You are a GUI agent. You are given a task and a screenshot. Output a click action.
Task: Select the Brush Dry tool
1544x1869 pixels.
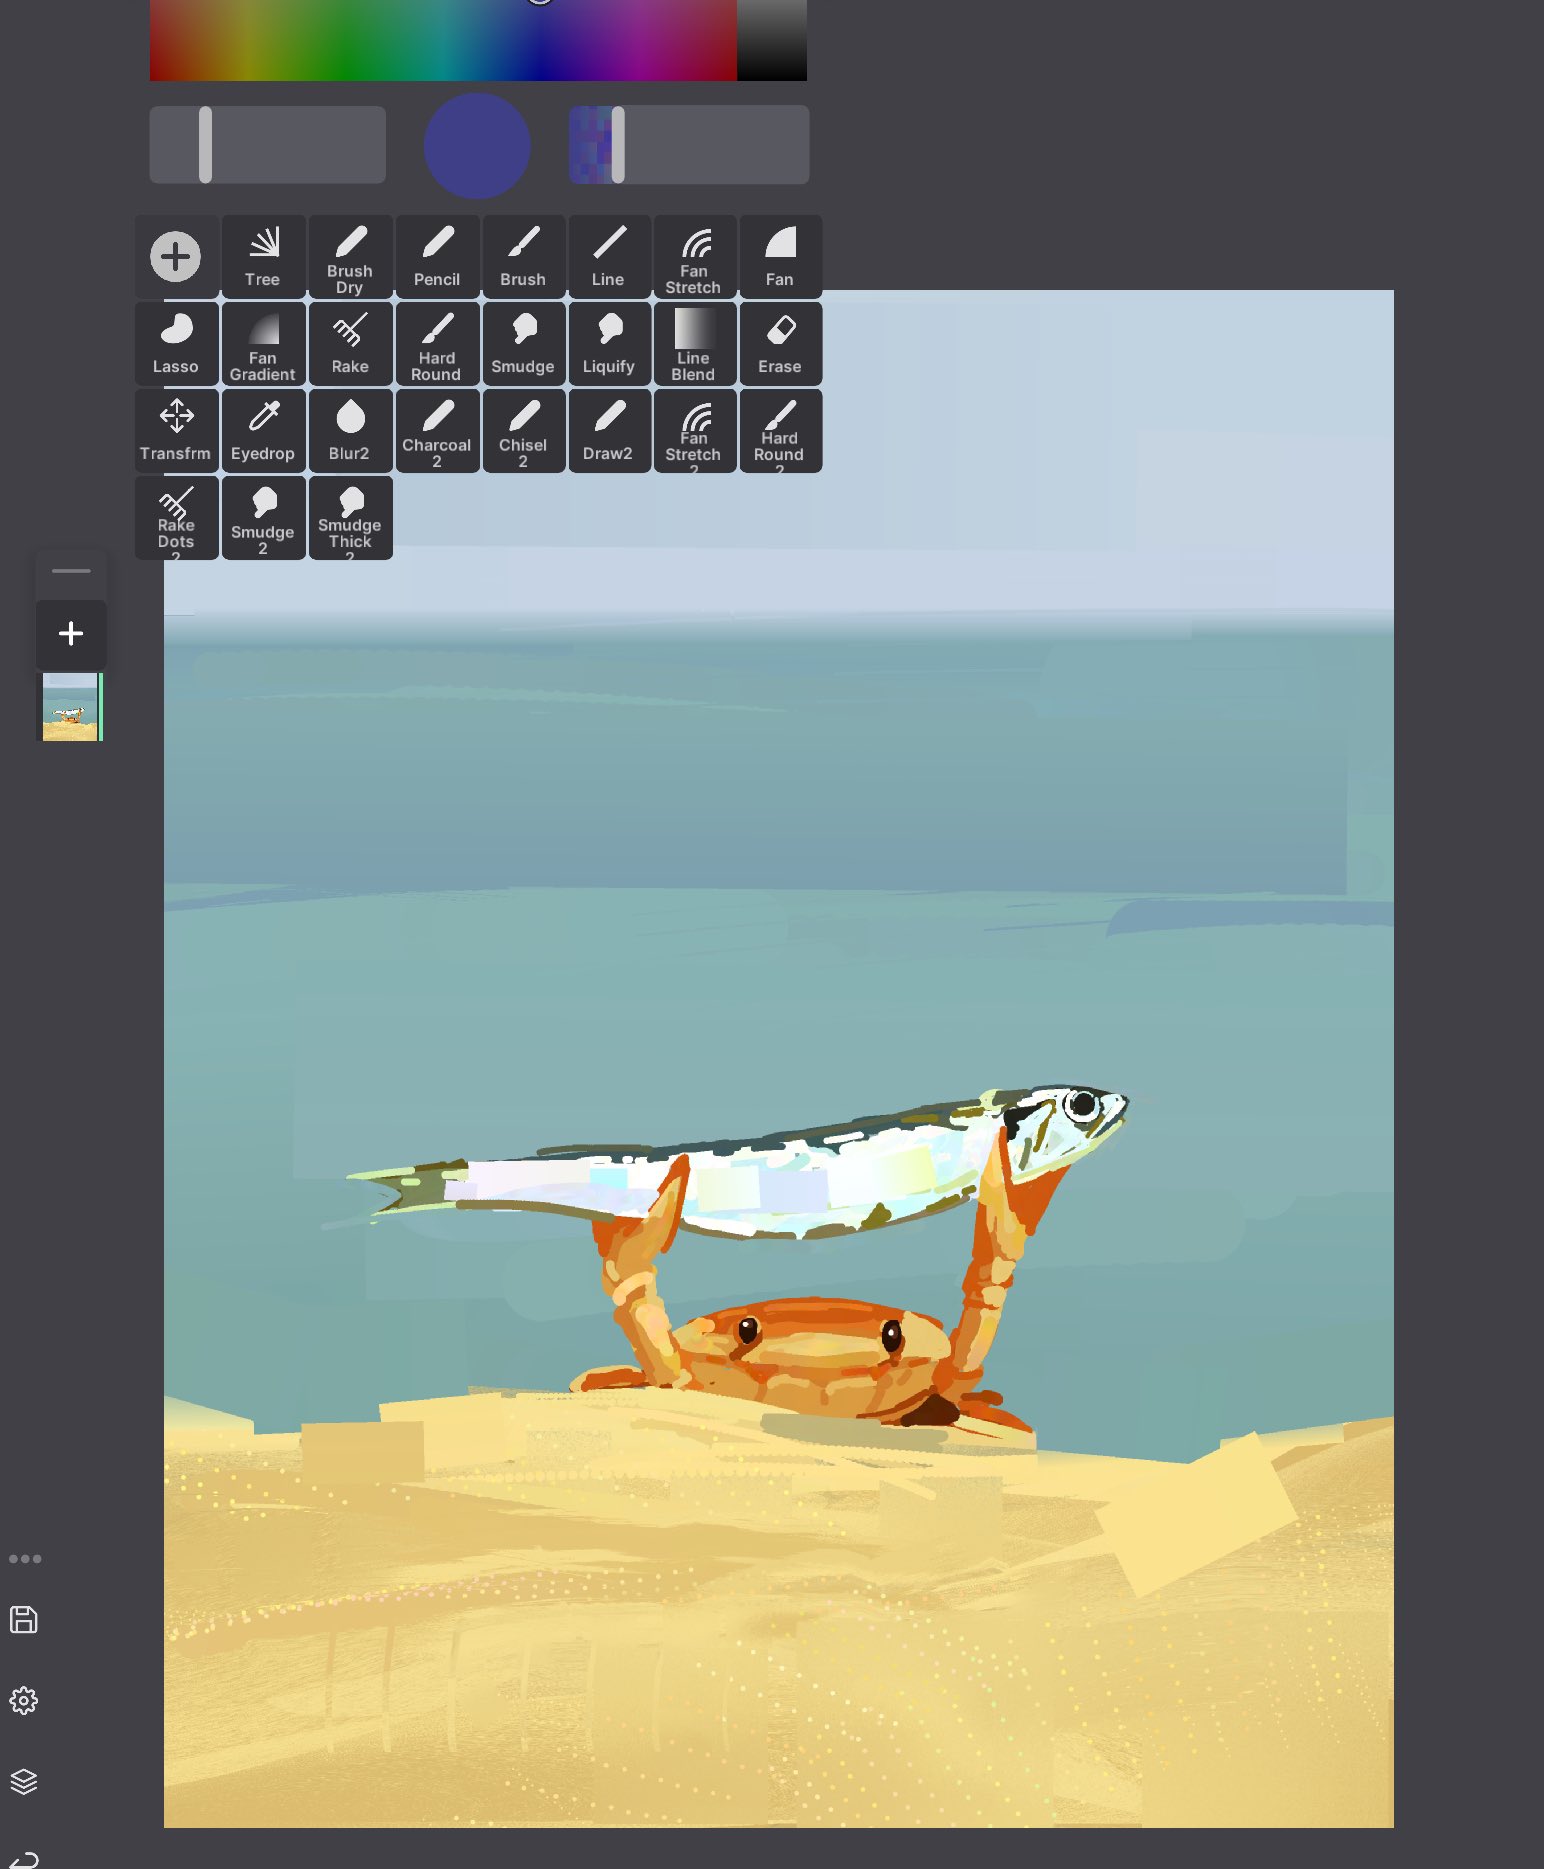[x=350, y=256]
